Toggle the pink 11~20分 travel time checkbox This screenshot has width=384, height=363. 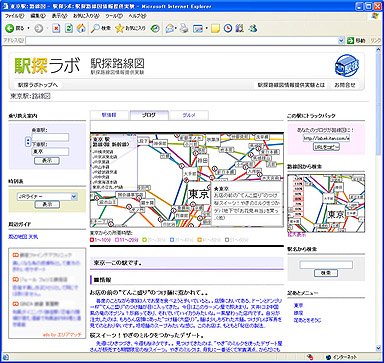[117, 240]
